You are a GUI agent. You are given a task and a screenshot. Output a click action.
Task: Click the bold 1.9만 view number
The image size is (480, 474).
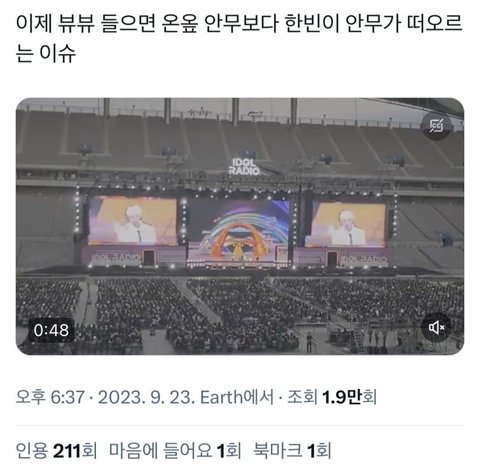(x=342, y=397)
